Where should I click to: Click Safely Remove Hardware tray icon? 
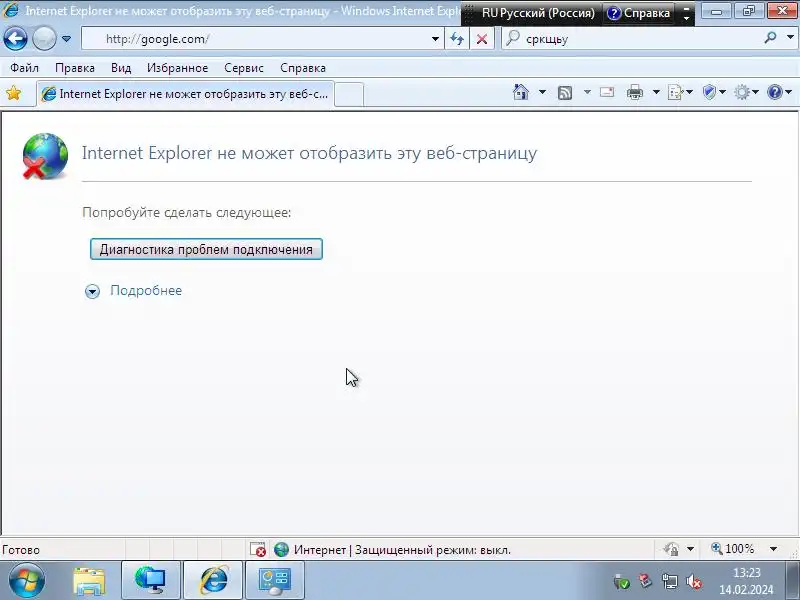pyautogui.click(x=621, y=582)
